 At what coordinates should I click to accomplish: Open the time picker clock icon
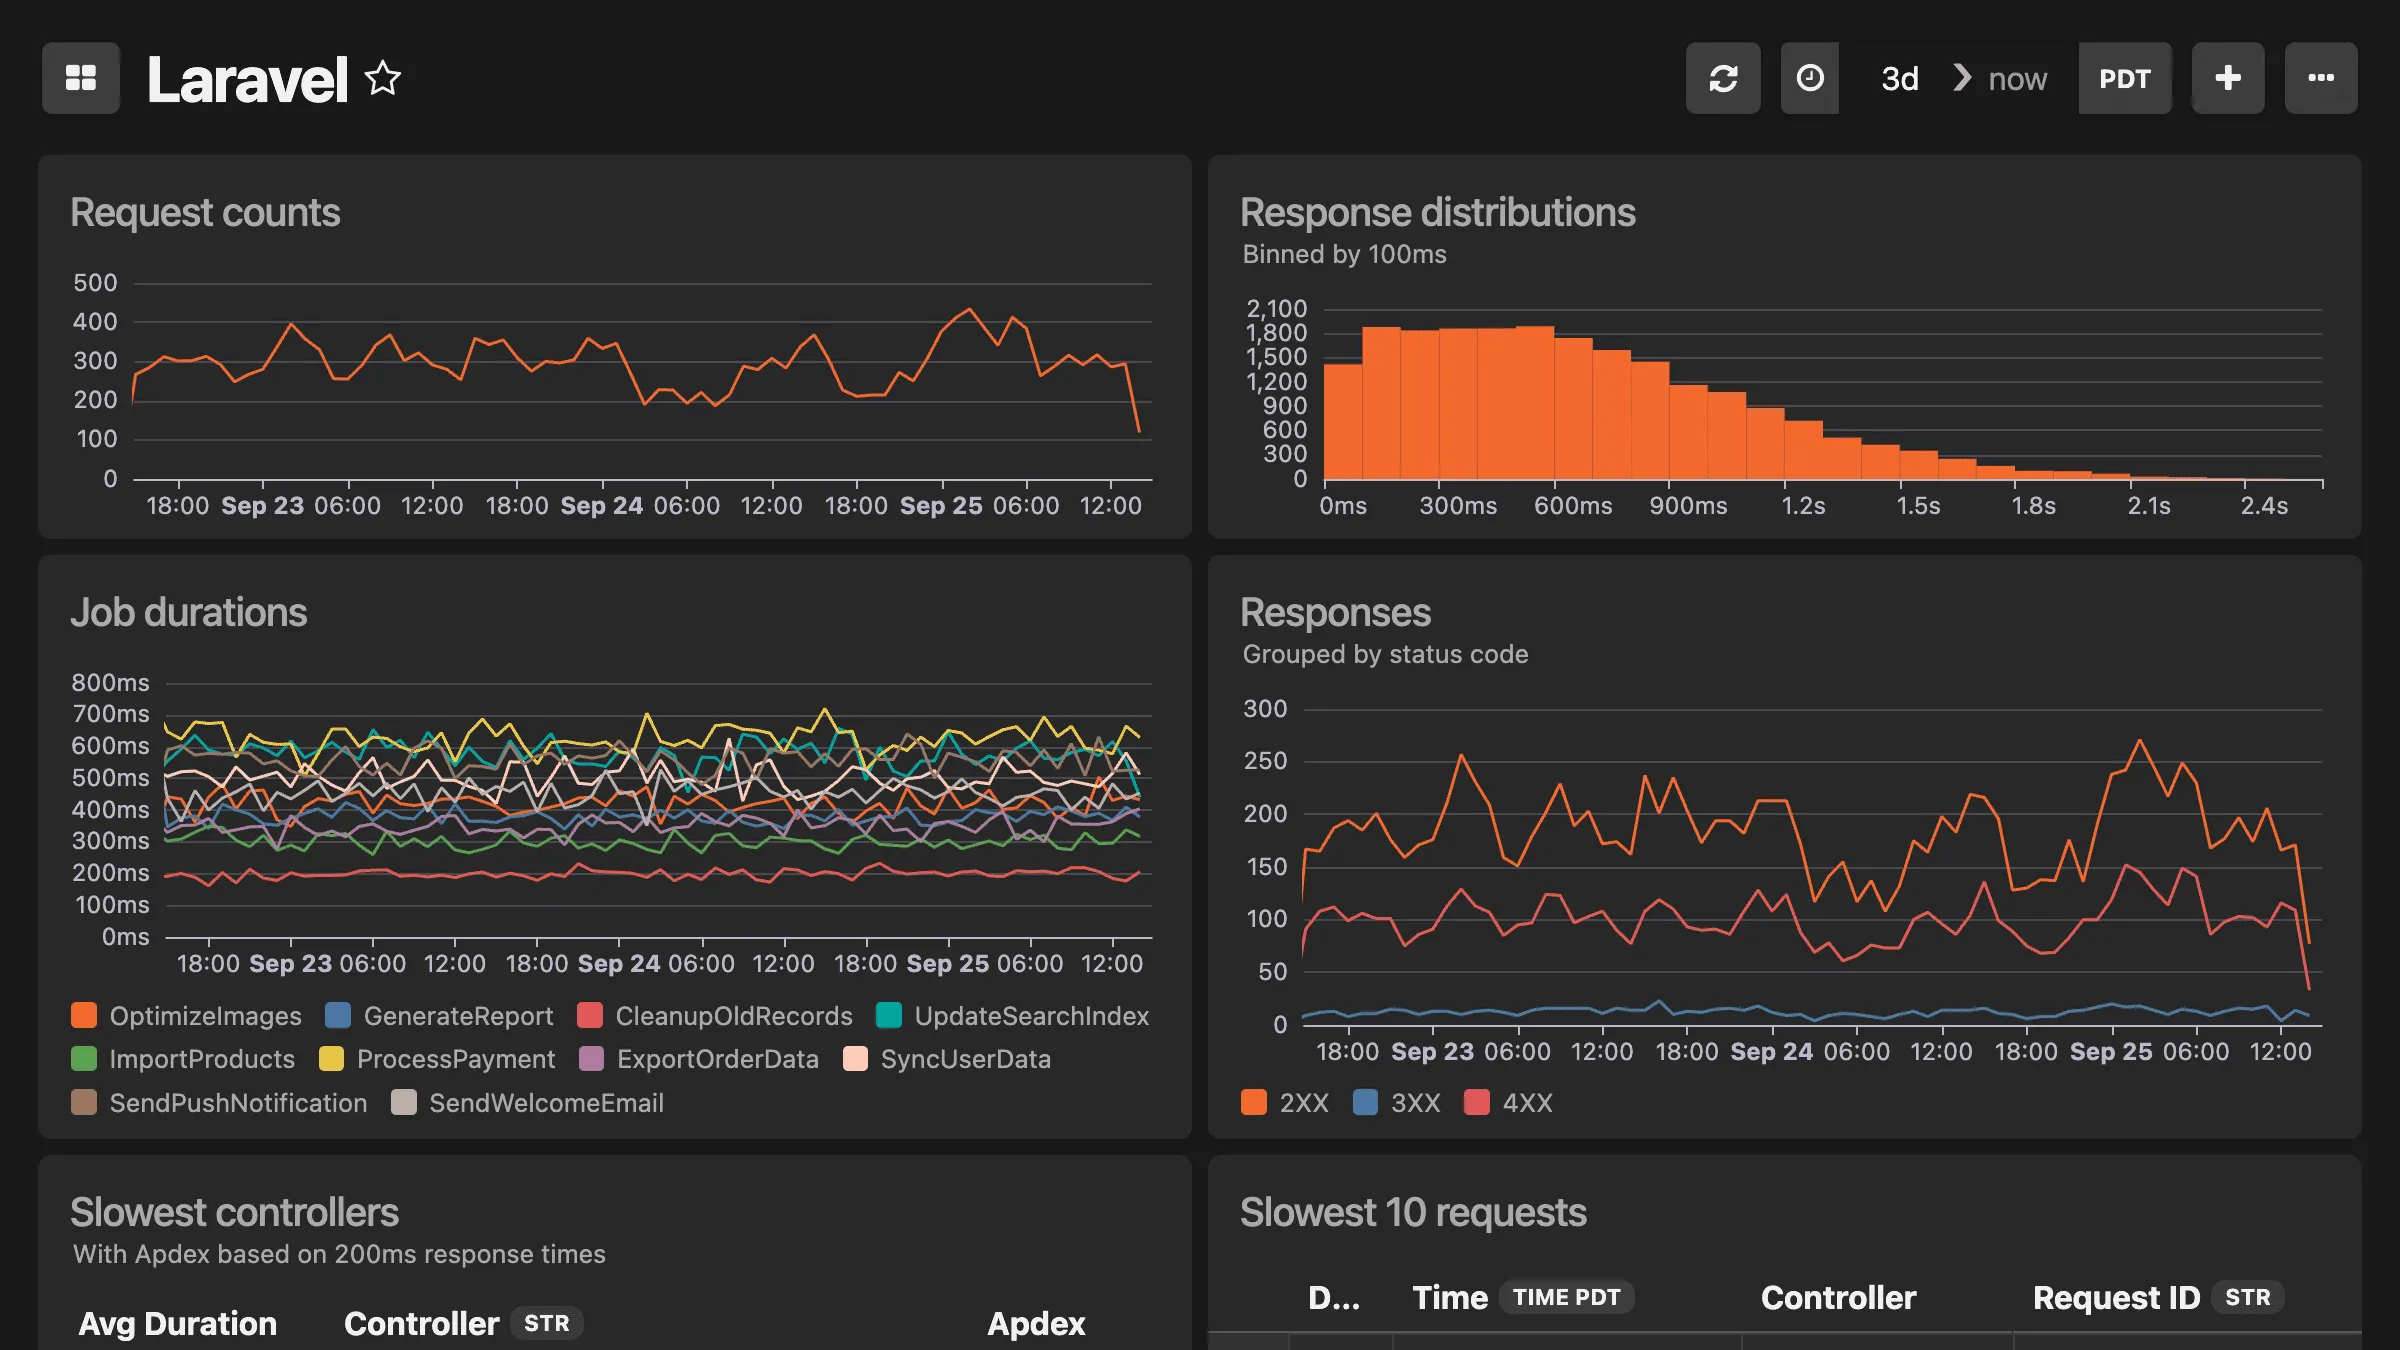tap(1809, 78)
